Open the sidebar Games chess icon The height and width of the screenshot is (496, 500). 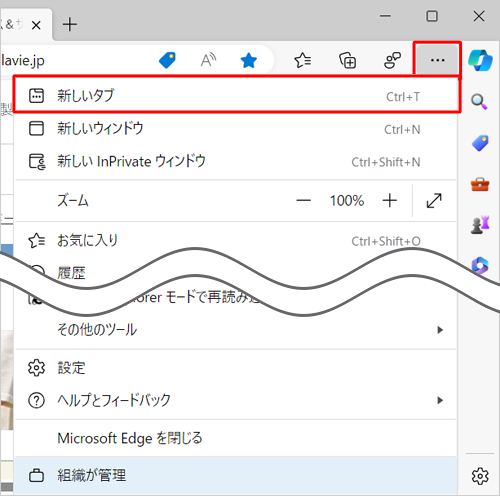click(480, 225)
